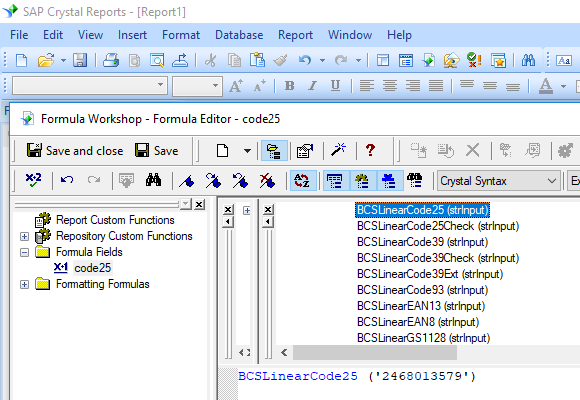Click the New report icon in main toolbar
The width and height of the screenshot is (580, 400).
pos(21,60)
